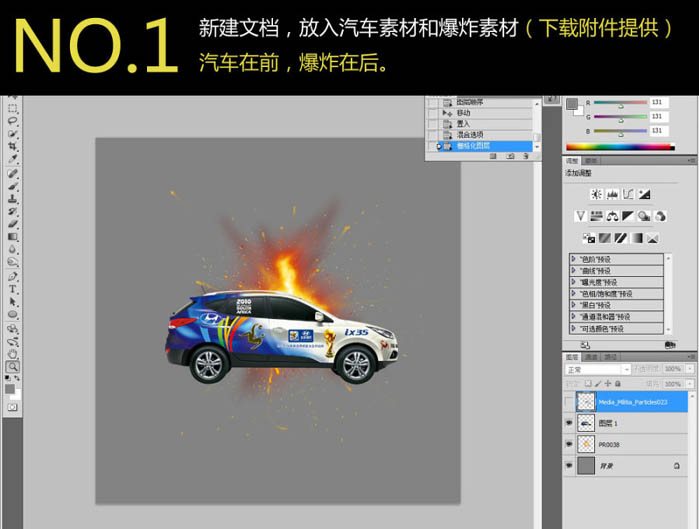
Task: Toggle lock position
Action: pos(608,383)
